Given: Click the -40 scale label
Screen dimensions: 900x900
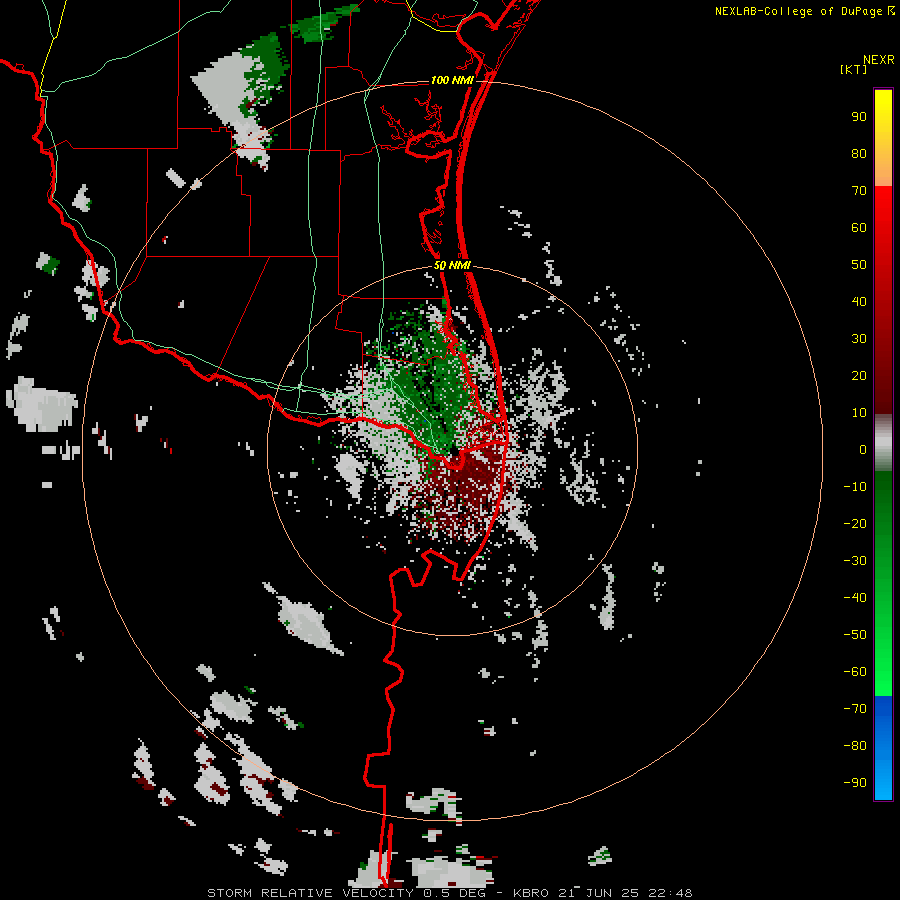Looking at the screenshot, I should point(855,598).
